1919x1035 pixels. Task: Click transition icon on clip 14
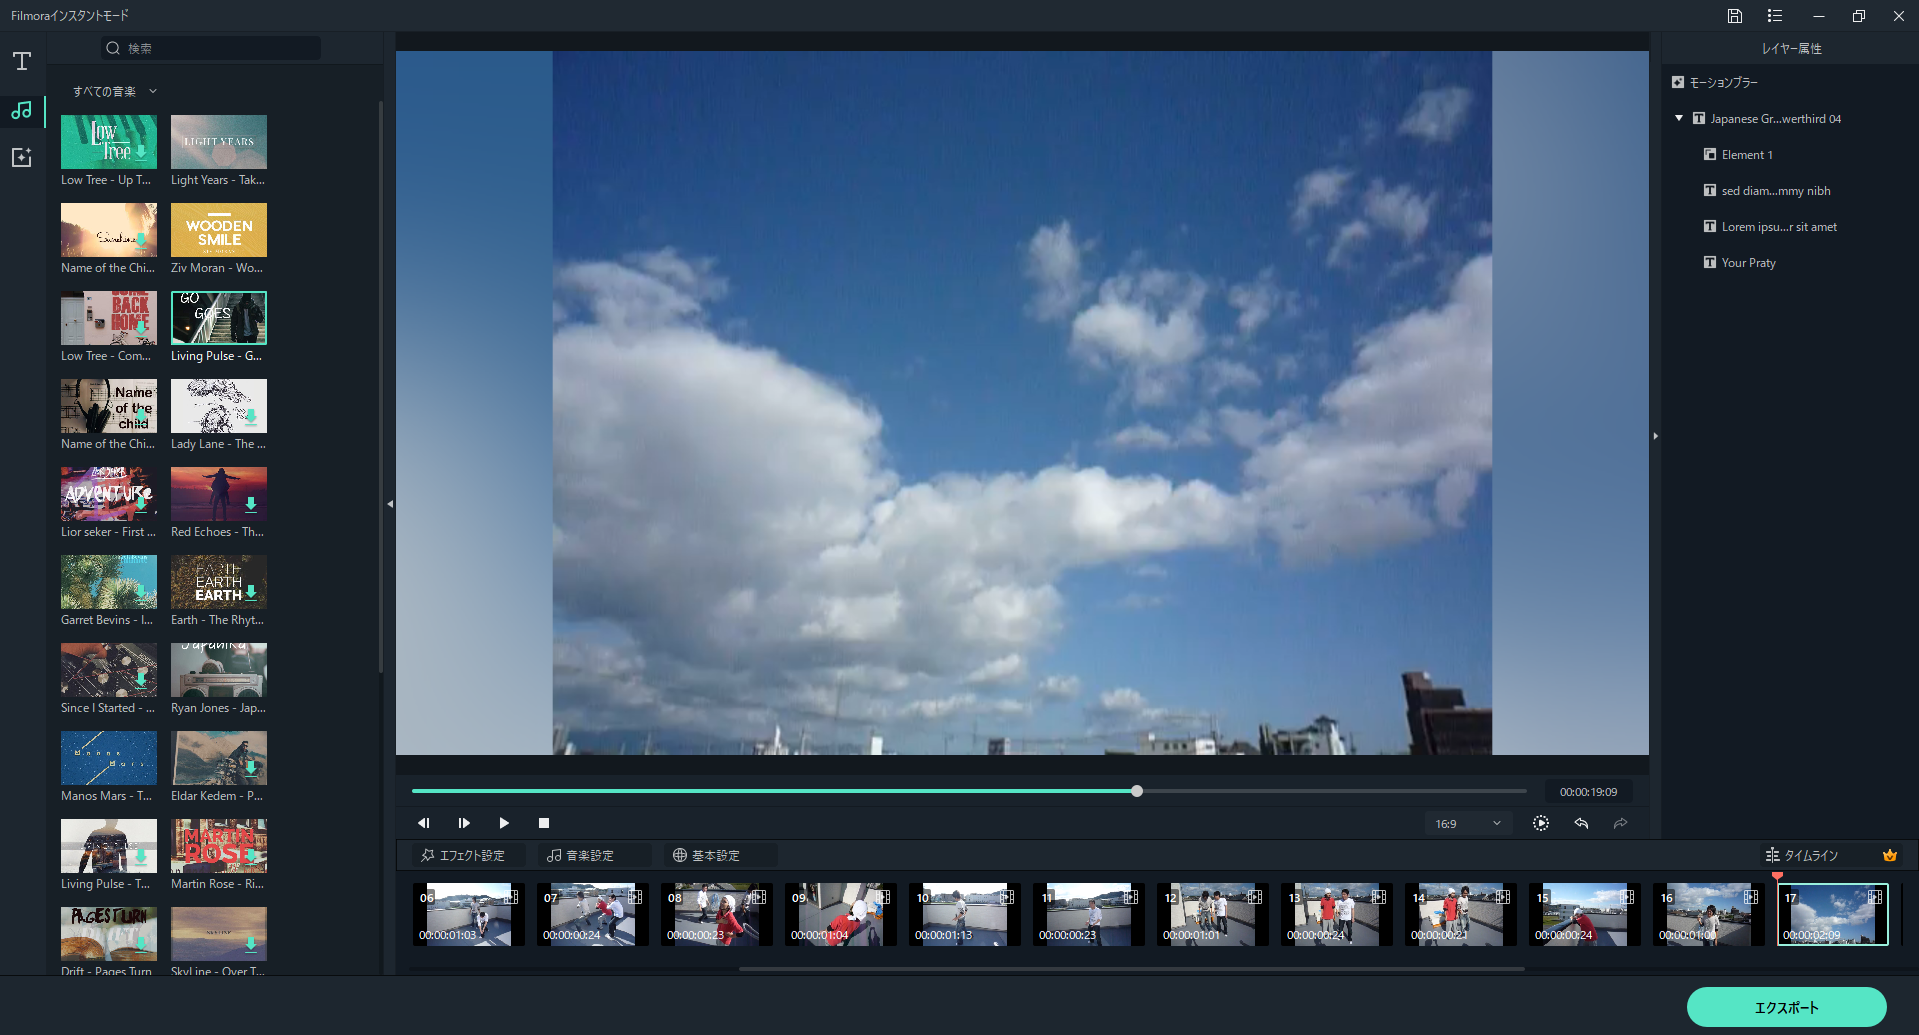pos(1503,897)
